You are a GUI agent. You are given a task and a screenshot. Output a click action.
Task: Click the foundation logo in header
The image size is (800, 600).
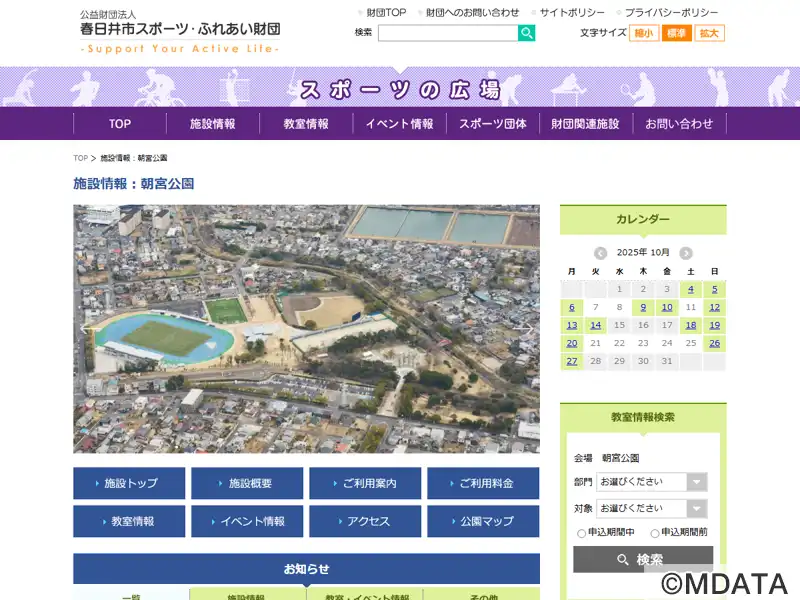(180, 31)
